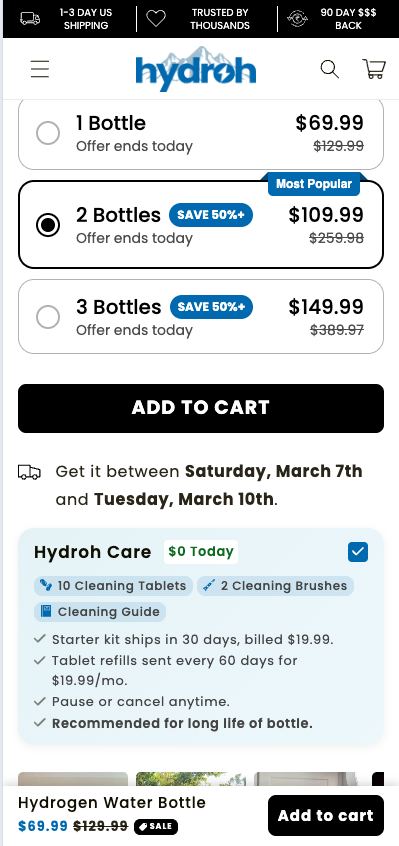The height and width of the screenshot is (846, 399).
Task: Click the 2 Cleaning Brushes tag
Action: [x=276, y=586]
